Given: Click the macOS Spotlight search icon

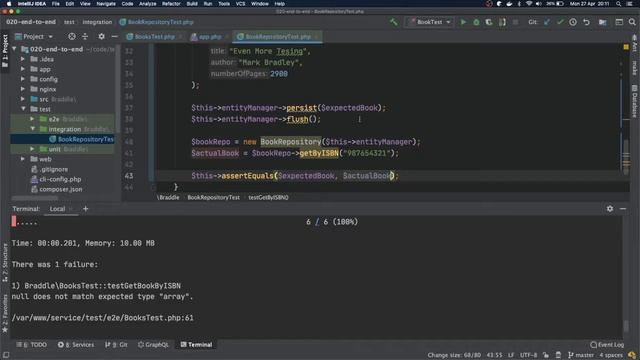Looking at the screenshot, I should (x=619, y=4).
